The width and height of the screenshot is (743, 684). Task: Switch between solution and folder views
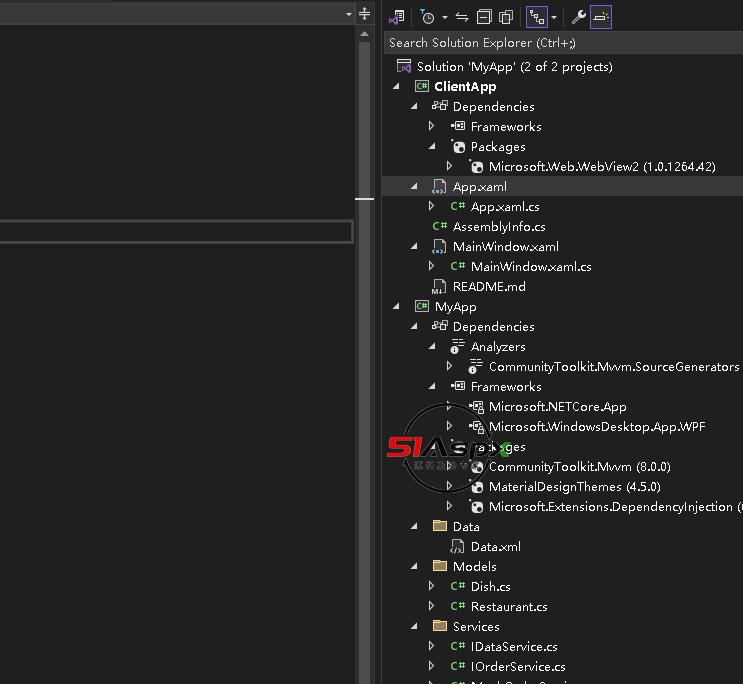pyautogui.click(x=397, y=18)
